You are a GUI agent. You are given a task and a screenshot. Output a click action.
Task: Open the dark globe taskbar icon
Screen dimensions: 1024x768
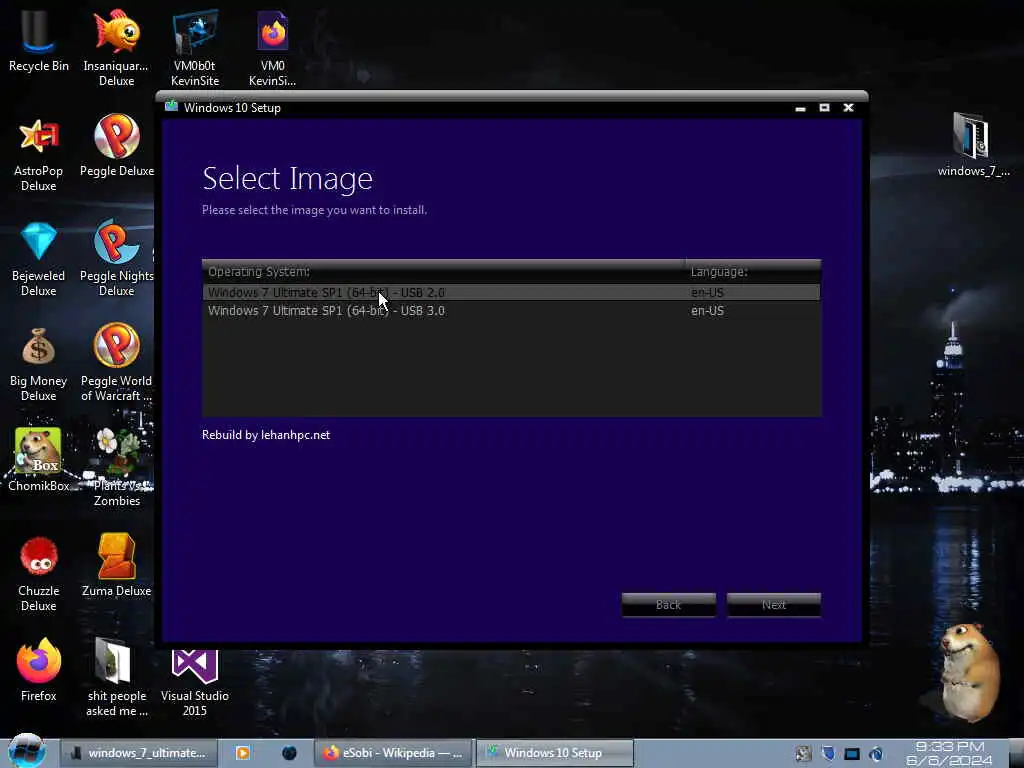click(x=289, y=753)
